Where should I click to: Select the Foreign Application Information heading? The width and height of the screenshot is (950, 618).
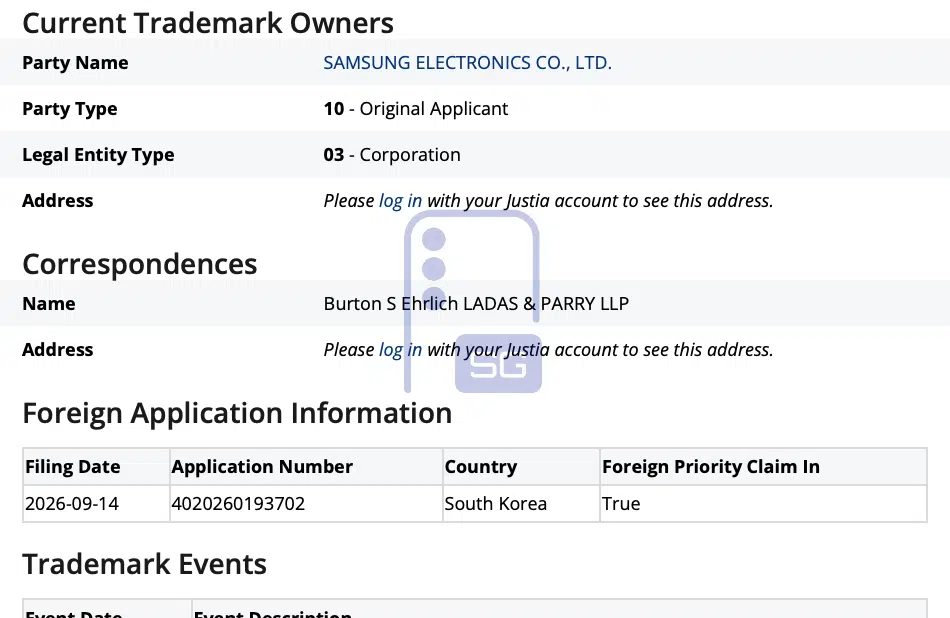[x=238, y=413]
